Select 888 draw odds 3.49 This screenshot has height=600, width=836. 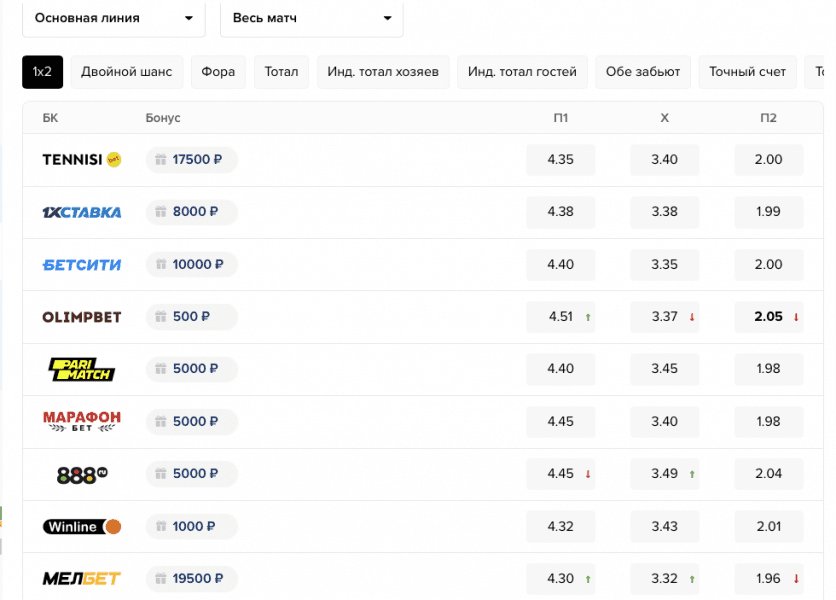point(665,474)
